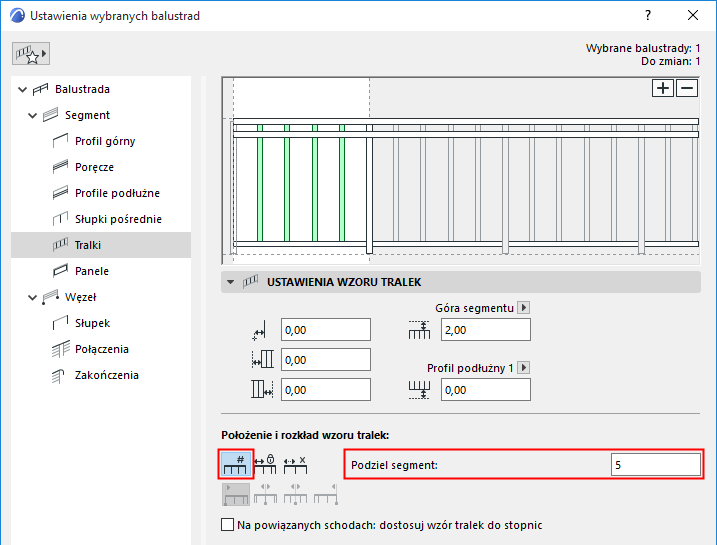
Task: Open Profile podłużne settings
Action: 118,193
